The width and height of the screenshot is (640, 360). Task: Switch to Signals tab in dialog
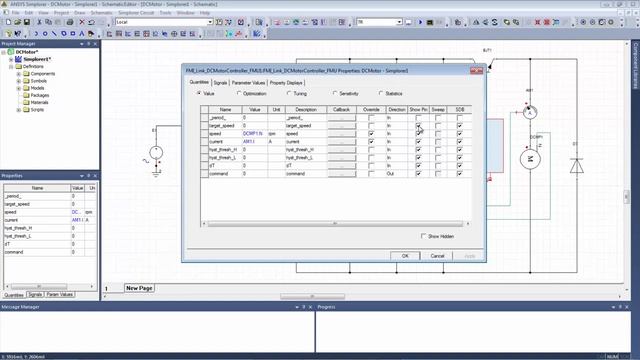[x=220, y=83]
